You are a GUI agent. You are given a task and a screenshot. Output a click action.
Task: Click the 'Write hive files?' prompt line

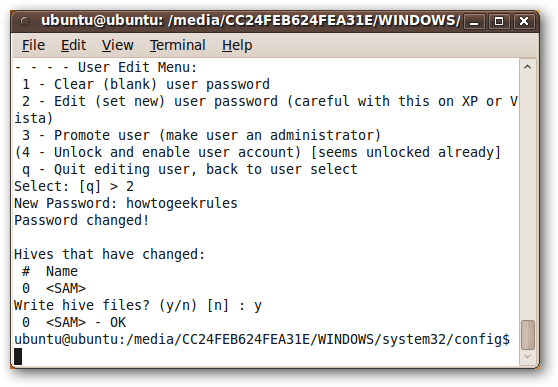tap(138, 305)
